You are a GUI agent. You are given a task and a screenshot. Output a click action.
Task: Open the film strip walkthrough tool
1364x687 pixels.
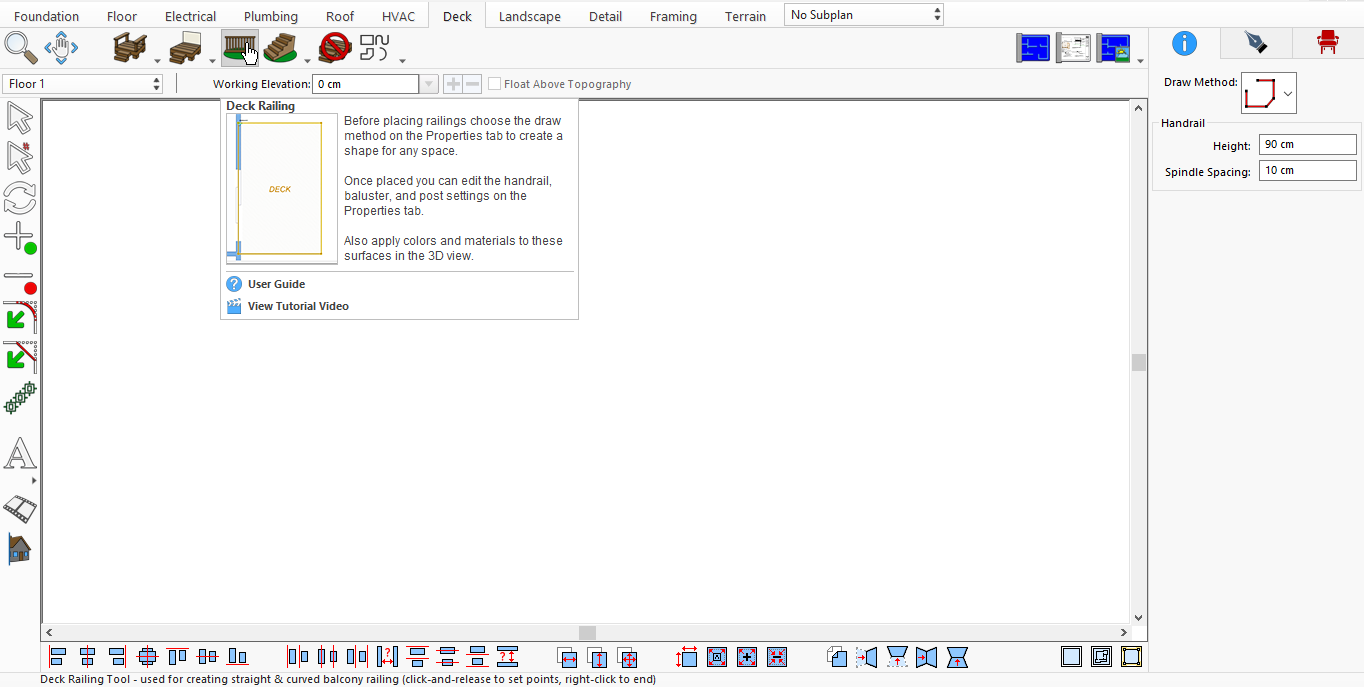(20, 508)
